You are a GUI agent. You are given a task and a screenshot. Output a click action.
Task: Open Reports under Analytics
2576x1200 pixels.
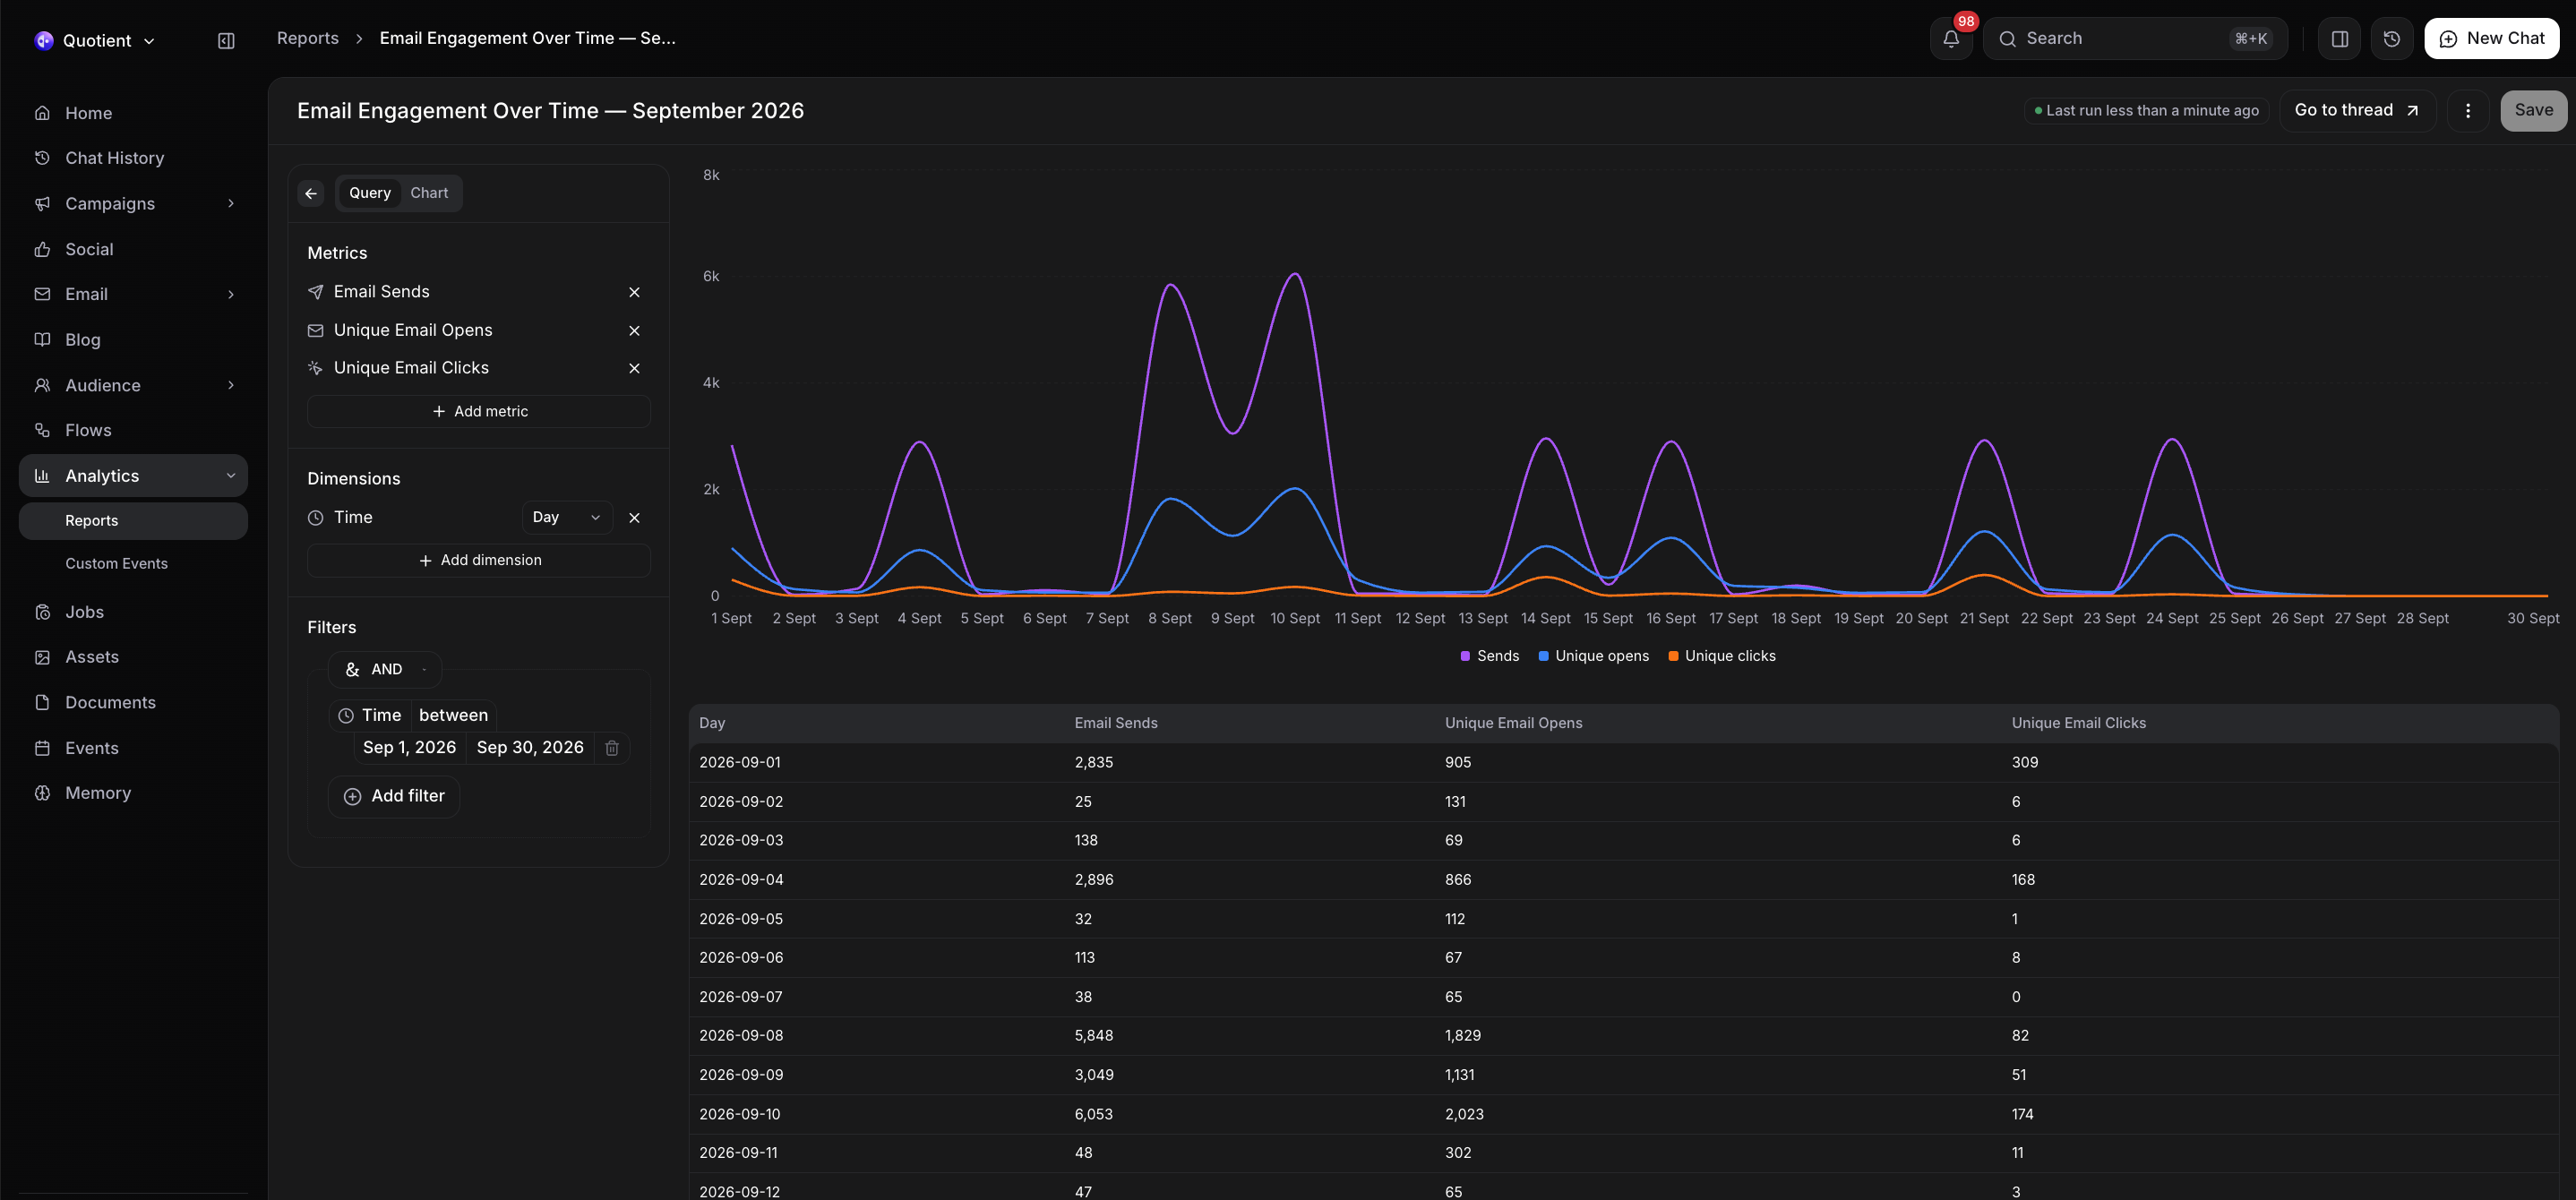[133, 521]
